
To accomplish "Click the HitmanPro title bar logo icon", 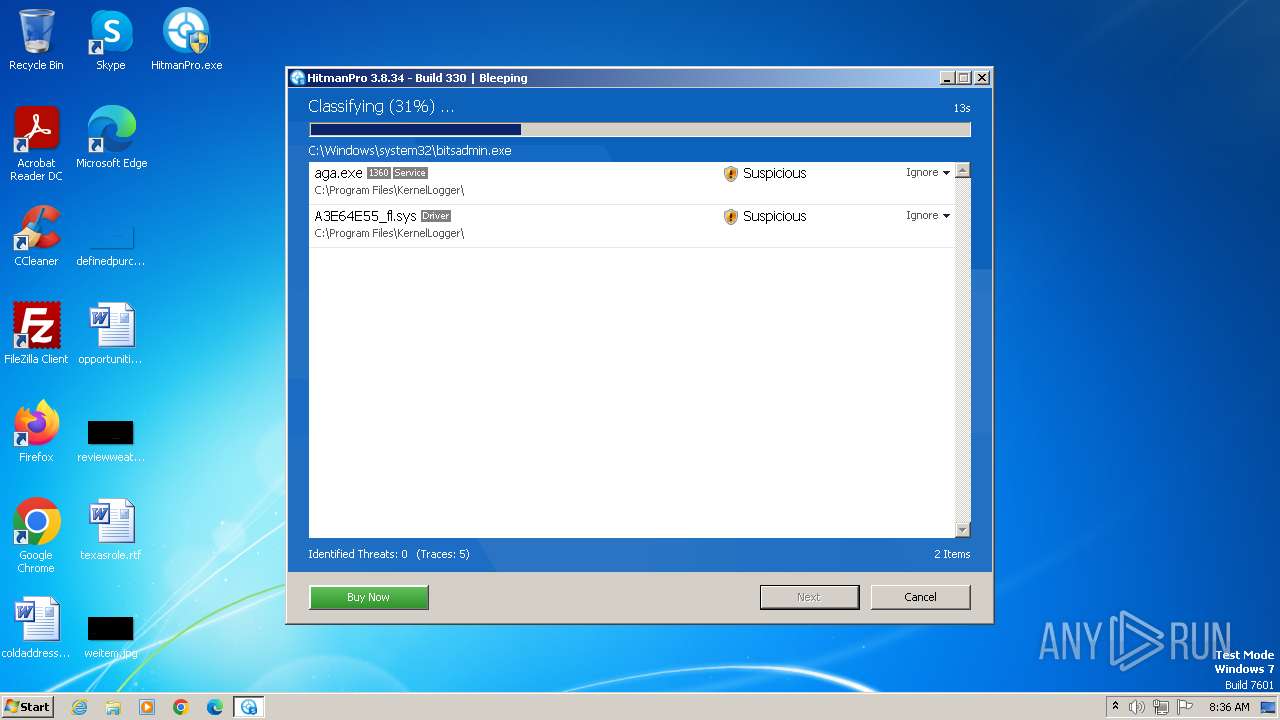I will pos(297,78).
